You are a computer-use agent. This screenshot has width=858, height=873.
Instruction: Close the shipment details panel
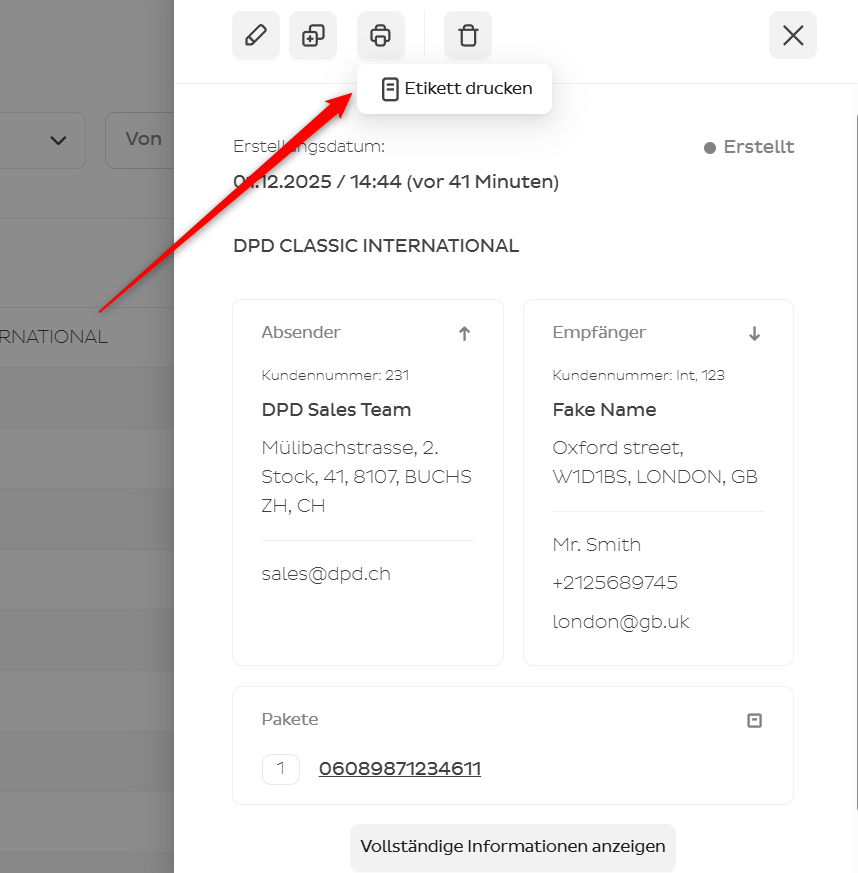click(793, 35)
